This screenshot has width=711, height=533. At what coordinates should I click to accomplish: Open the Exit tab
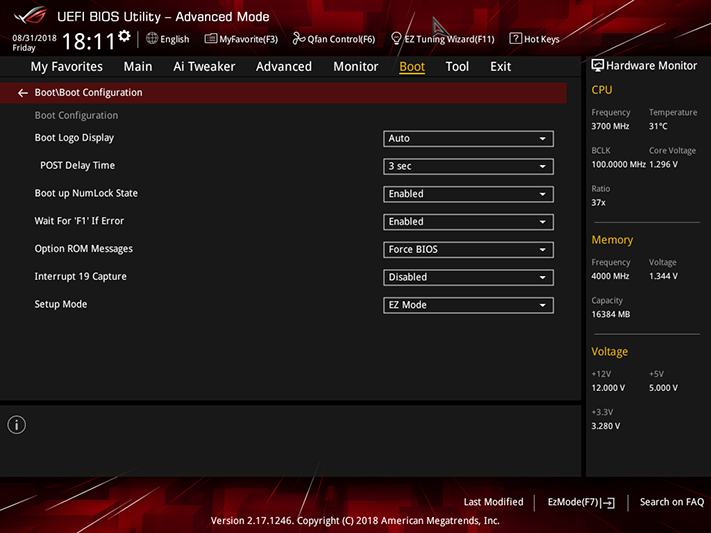501,67
